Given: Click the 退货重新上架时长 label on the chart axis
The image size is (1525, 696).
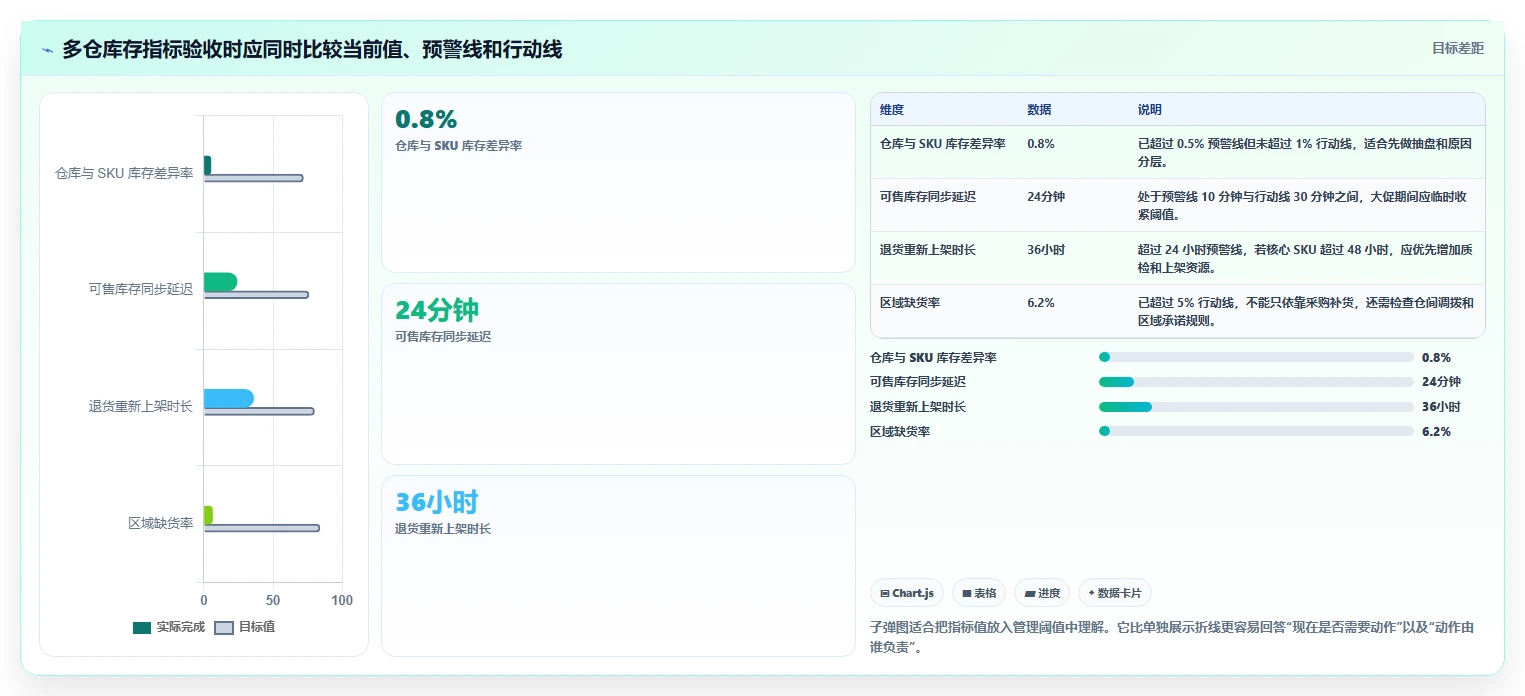Looking at the screenshot, I should click(x=141, y=406).
